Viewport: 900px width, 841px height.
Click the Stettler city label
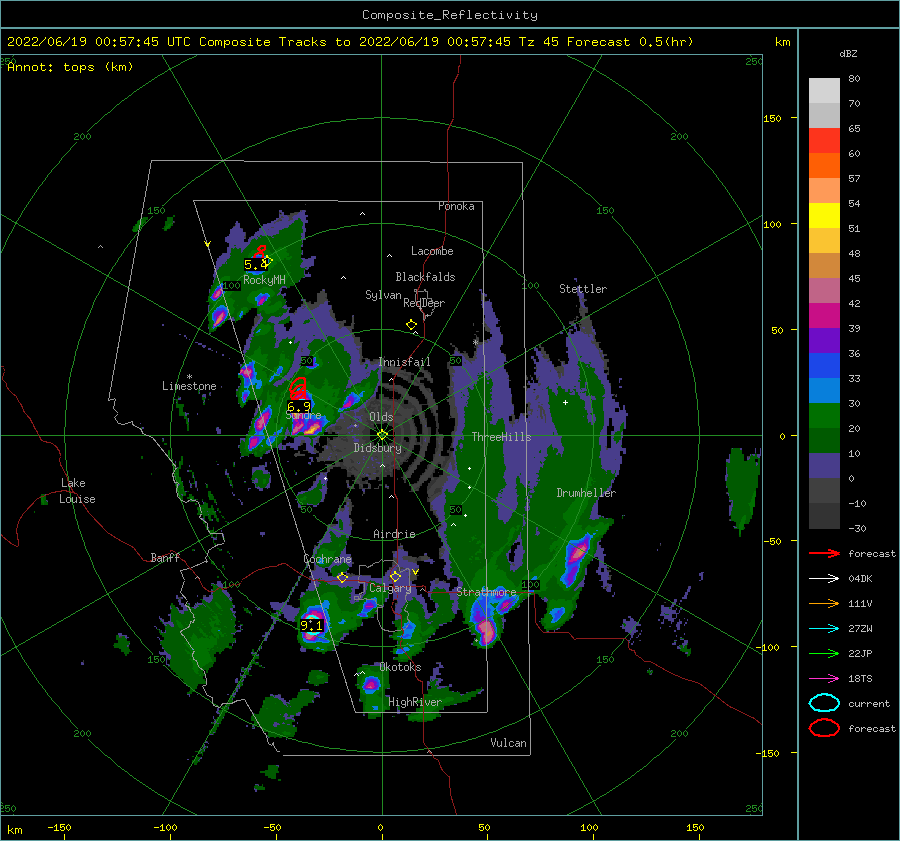(x=583, y=289)
